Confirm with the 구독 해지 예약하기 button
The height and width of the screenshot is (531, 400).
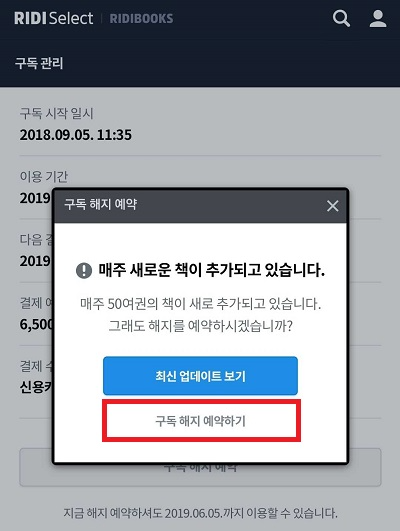201,421
